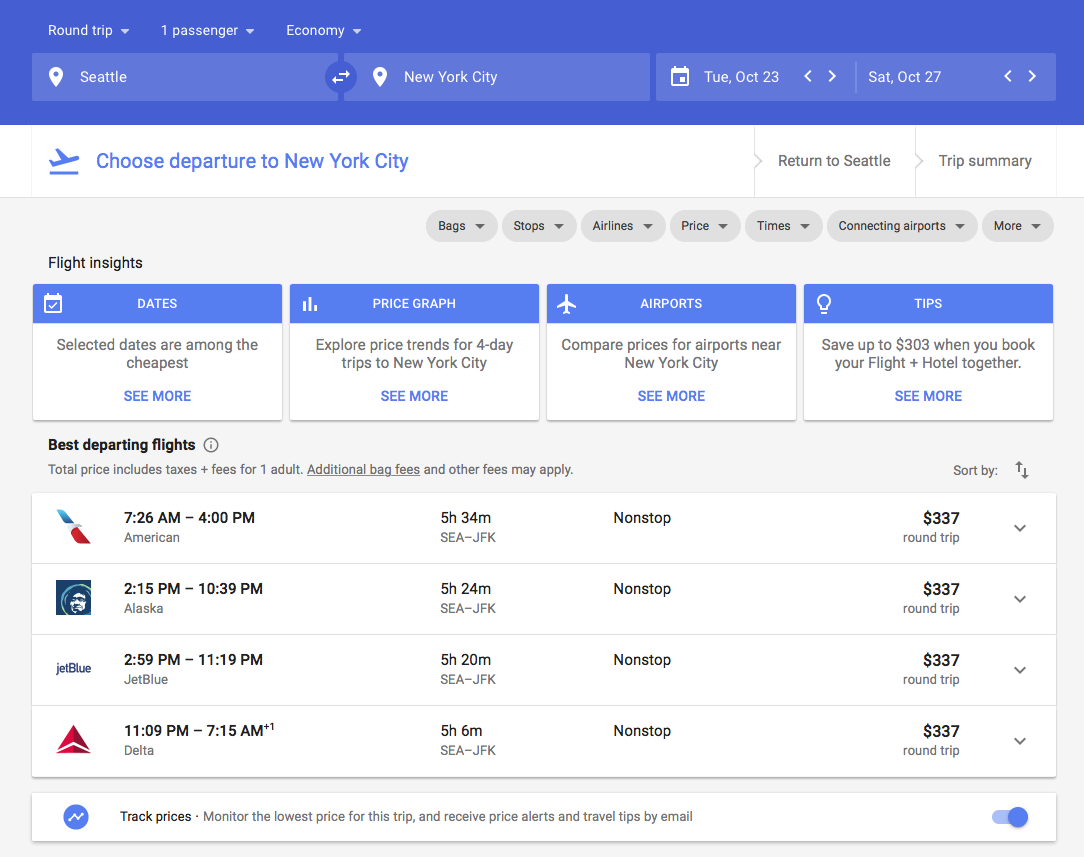1084x857 pixels.
Task: Open the Round trip dropdown
Action: 88,30
